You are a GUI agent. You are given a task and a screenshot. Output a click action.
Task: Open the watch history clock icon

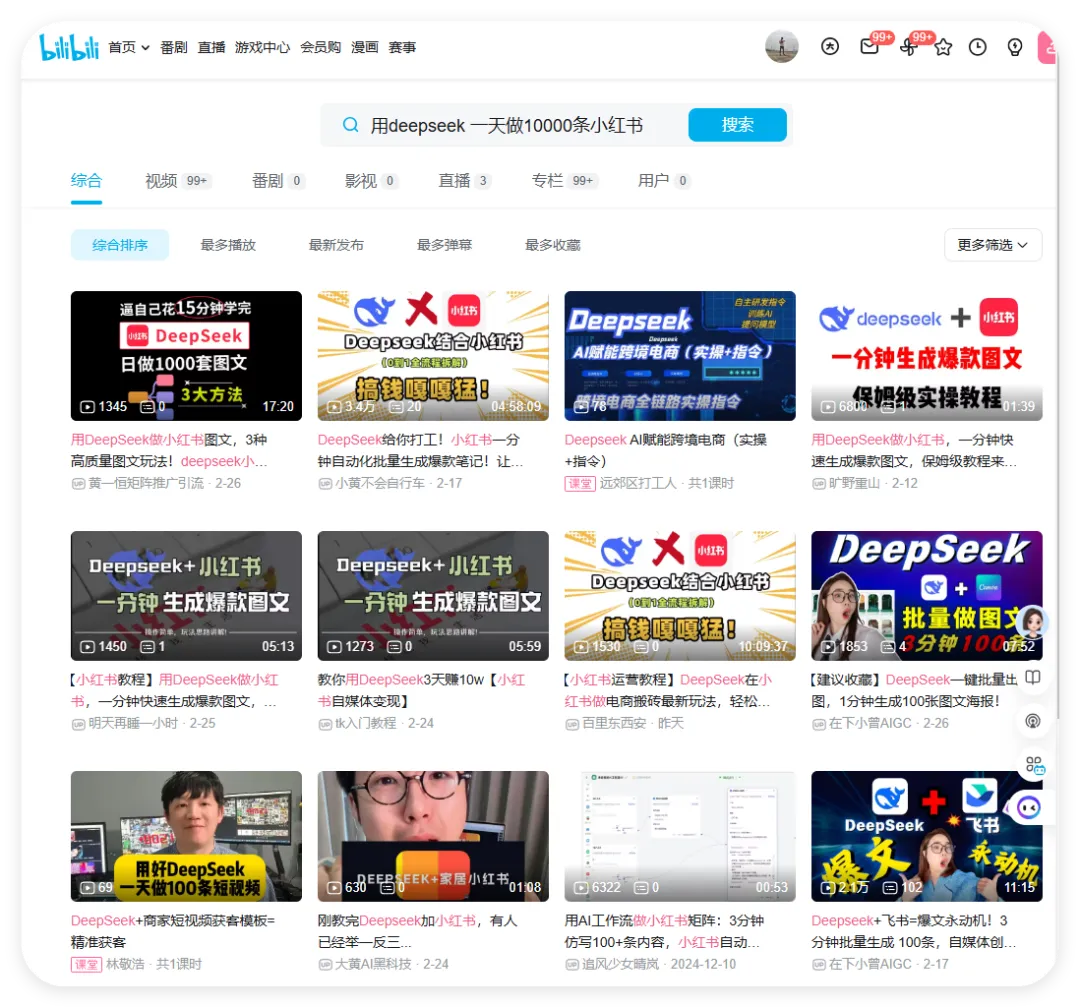tap(977, 47)
